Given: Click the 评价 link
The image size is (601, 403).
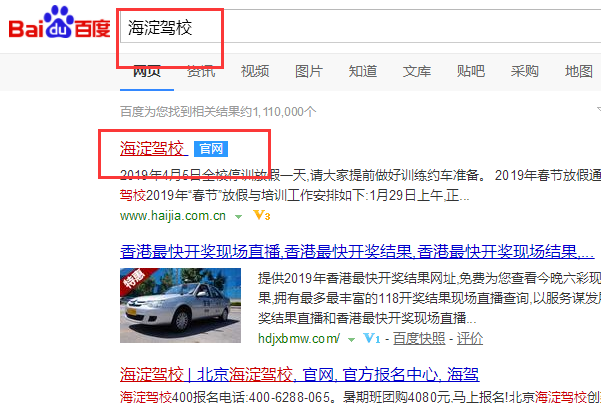Looking at the screenshot, I should point(470,339).
